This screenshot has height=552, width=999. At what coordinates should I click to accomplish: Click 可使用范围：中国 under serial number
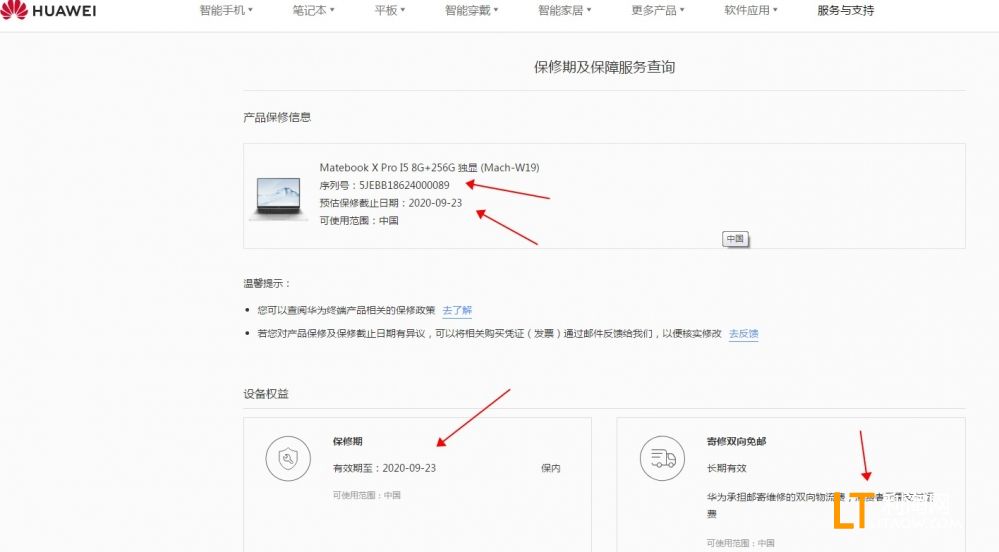coord(359,221)
